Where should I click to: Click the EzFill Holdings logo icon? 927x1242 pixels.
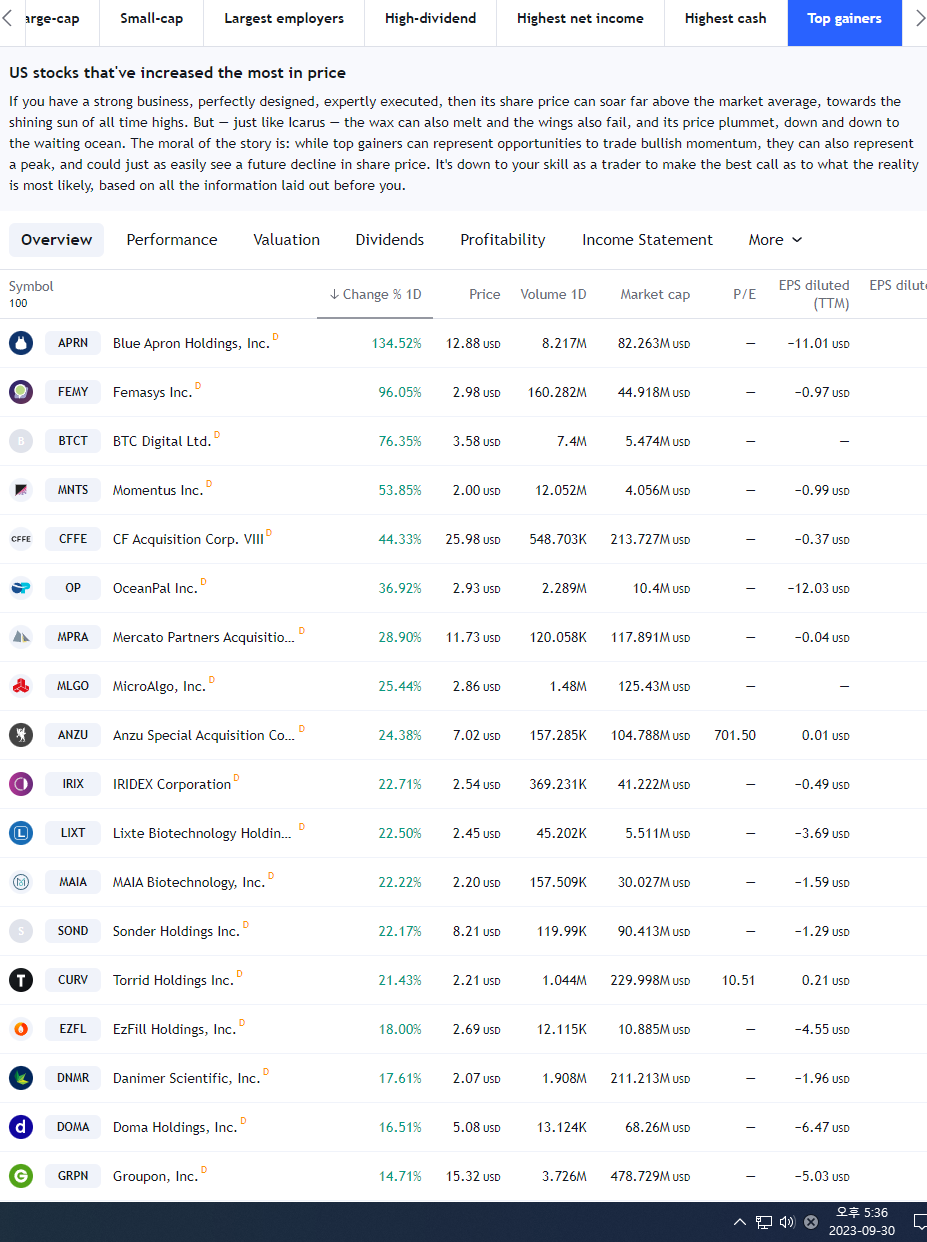(x=21, y=1029)
